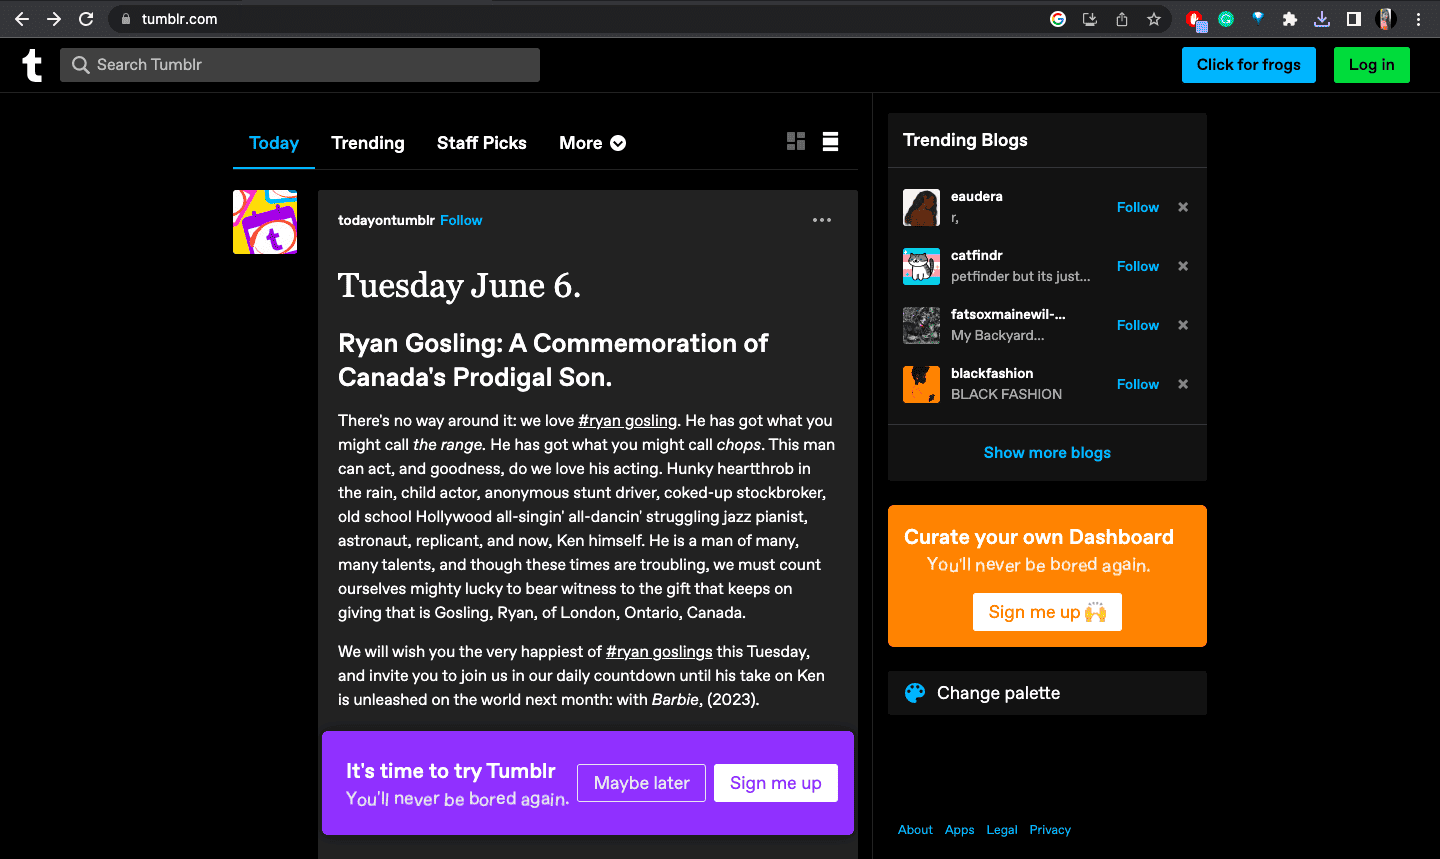Switch to grid view layout icon
Viewport: 1440px width, 859px height.
click(796, 142)
